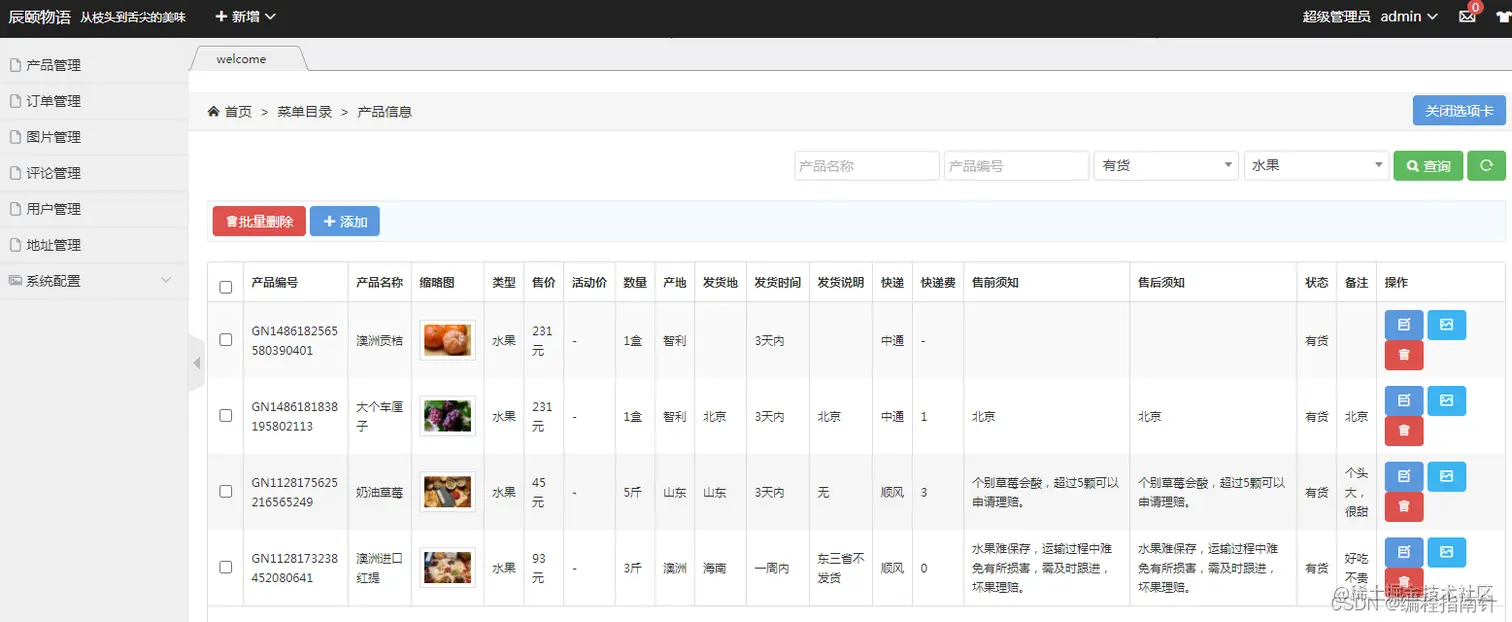
Task: Expand the 系统配置 sidebar section
Action: coord(94,281)
